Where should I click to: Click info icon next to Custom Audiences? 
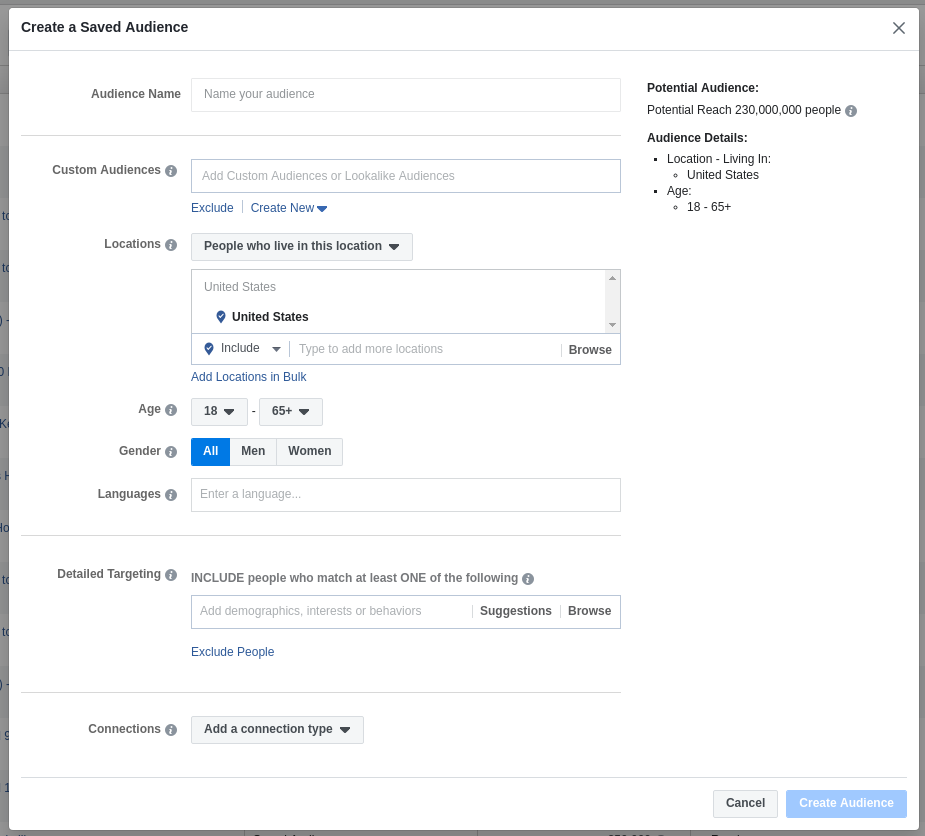click(x=171, y=171)
